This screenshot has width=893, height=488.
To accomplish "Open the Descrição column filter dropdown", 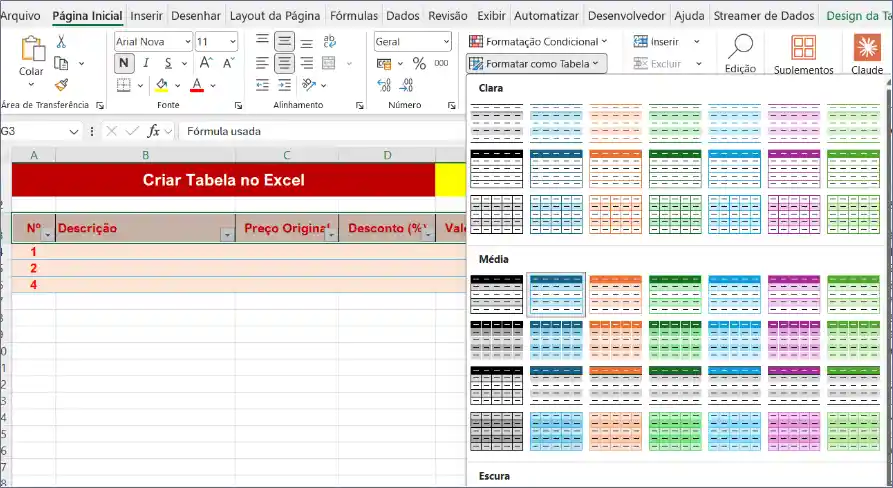I will pyautogui.click(x=227, y=235).
